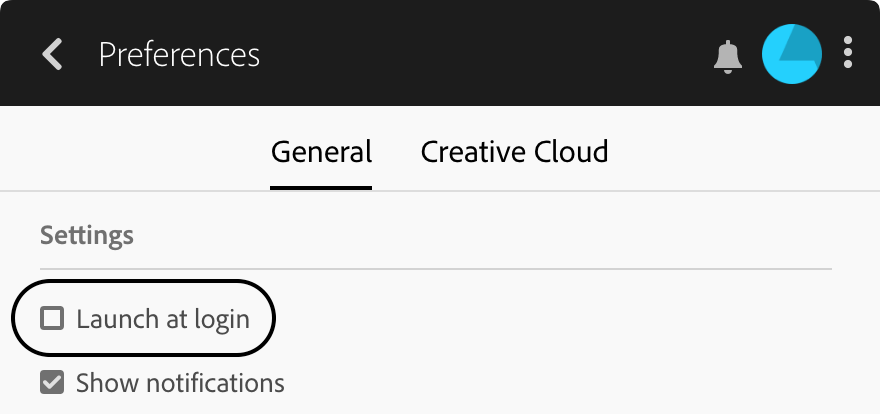Image resolution: width=880 pixels, height=414 pixels.
Task: Enable the Launch at login checkbox
Action: (x=51, y=319)
